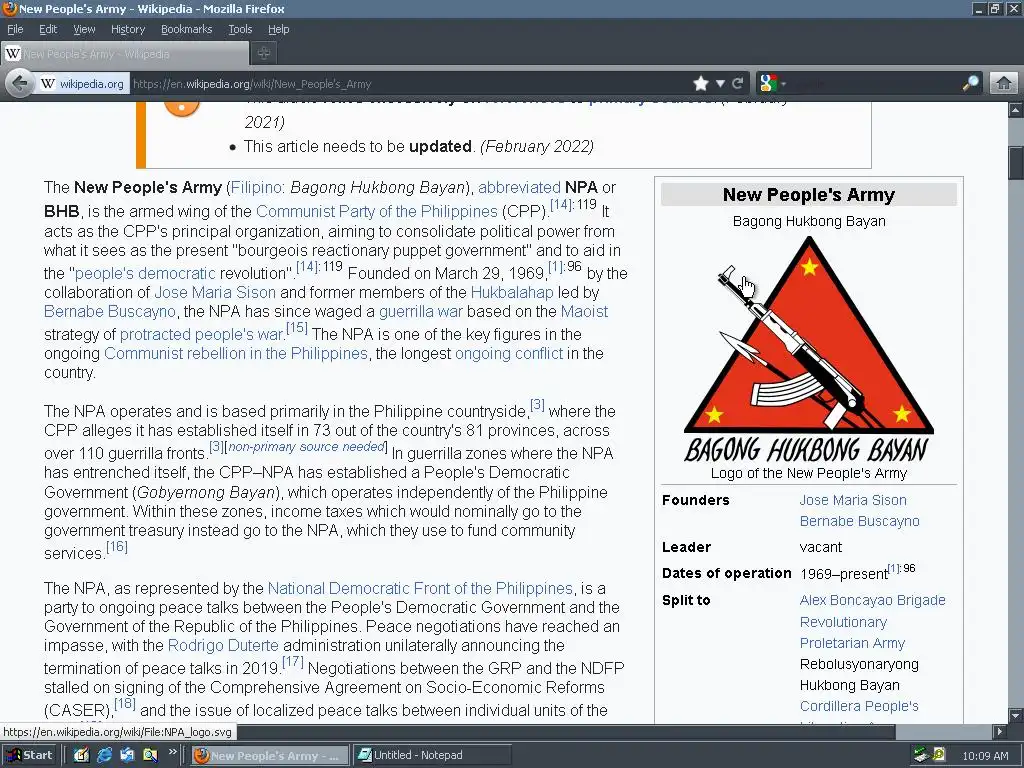Image resolution: width=1024 pixels, height=768 pixels.
Task: Select the New People's Army Wikipedia tab
Action: click(x=125, y=54)
